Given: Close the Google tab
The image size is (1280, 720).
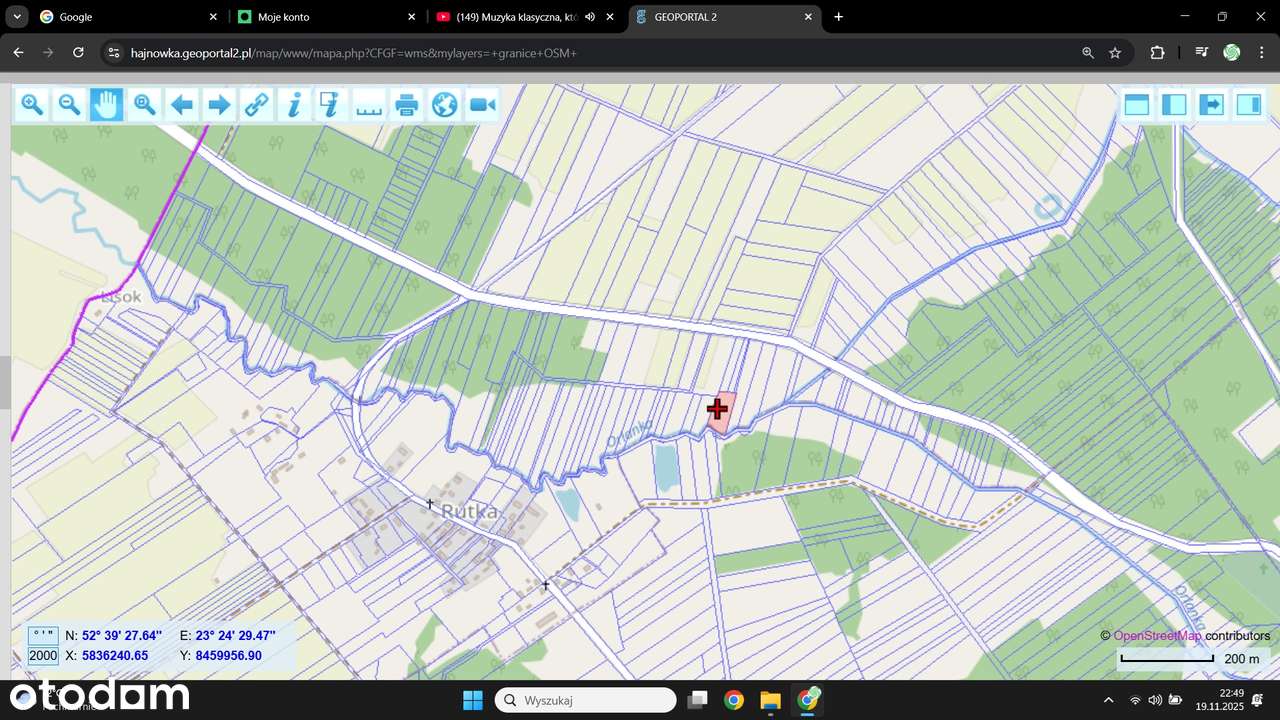Looking at the screenshot, I should pyautogui.click(x=213, y=17).
